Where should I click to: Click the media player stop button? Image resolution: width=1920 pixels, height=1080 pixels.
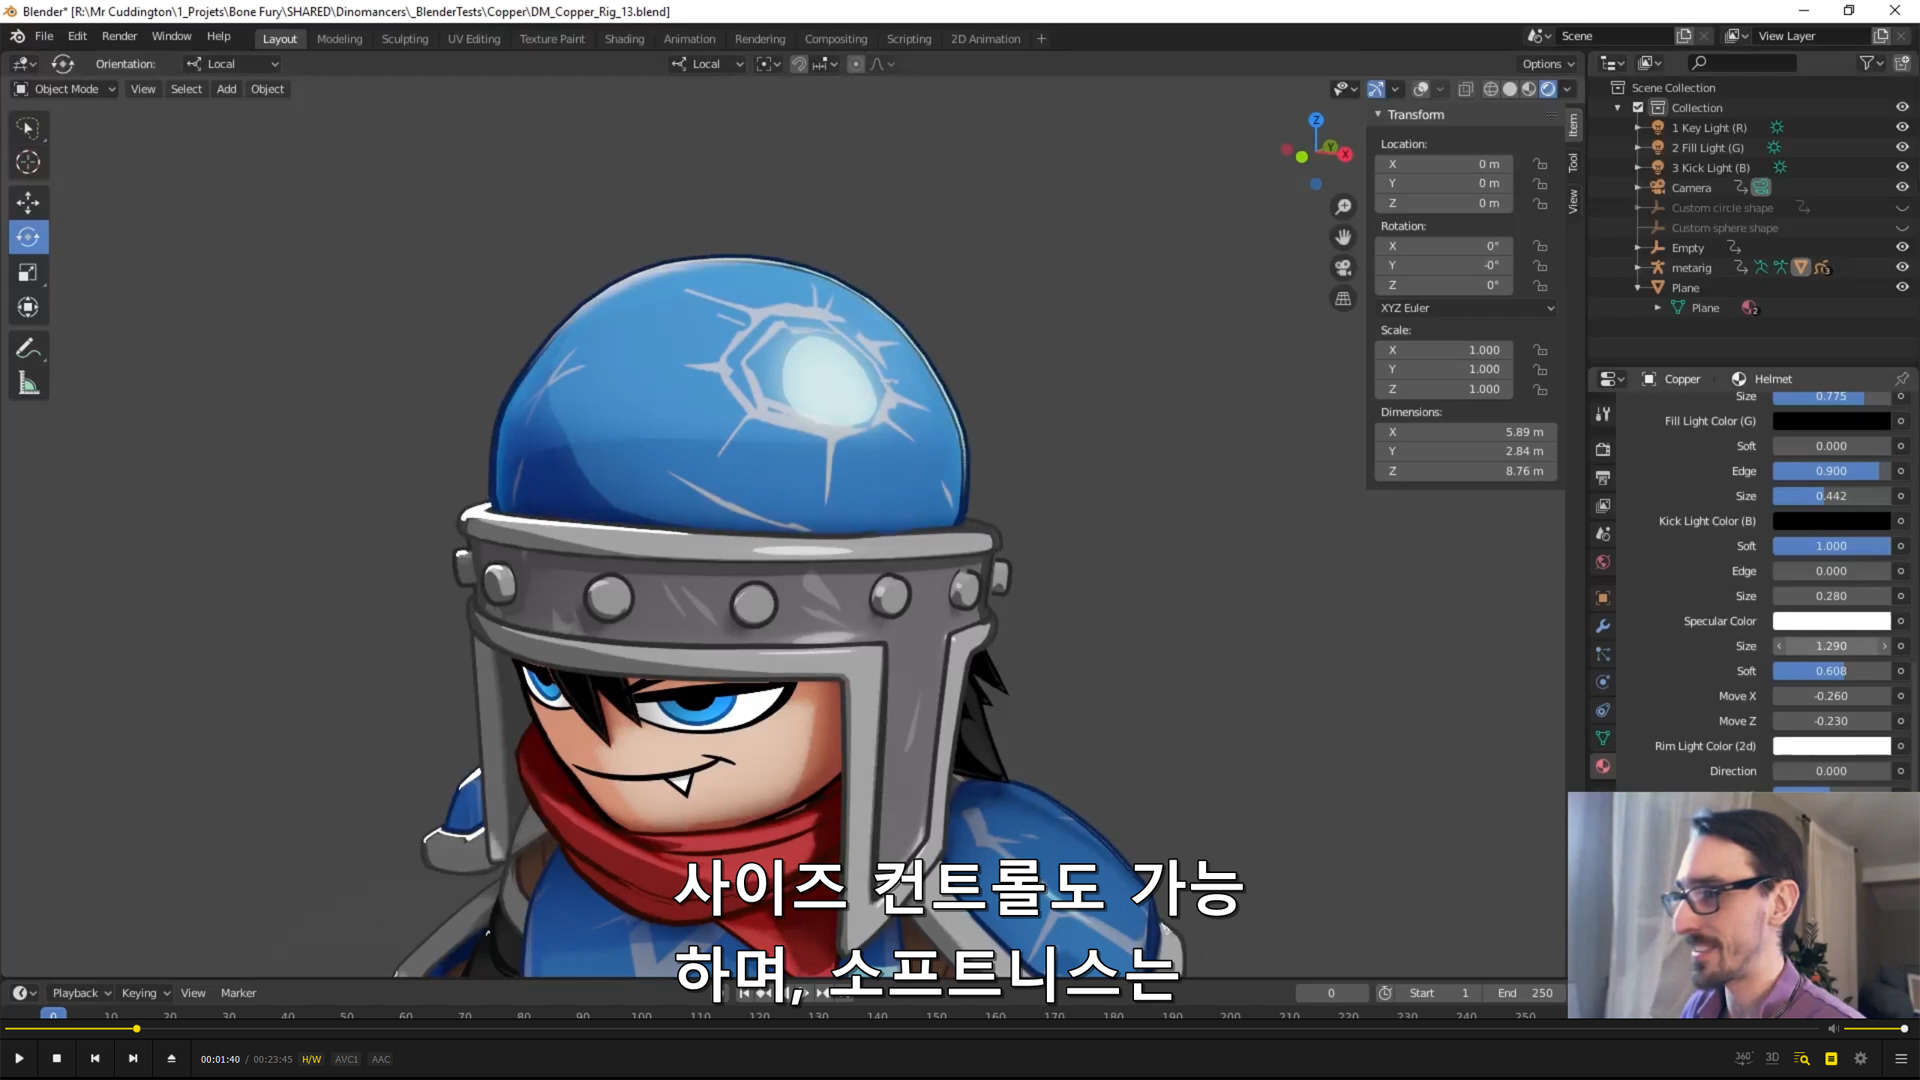click(57, 1059)
